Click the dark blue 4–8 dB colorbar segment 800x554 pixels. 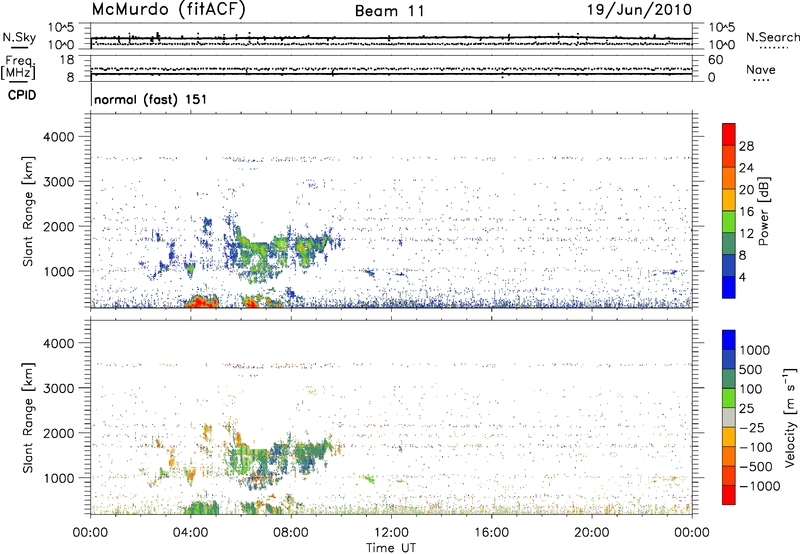(x=729, y=266)
